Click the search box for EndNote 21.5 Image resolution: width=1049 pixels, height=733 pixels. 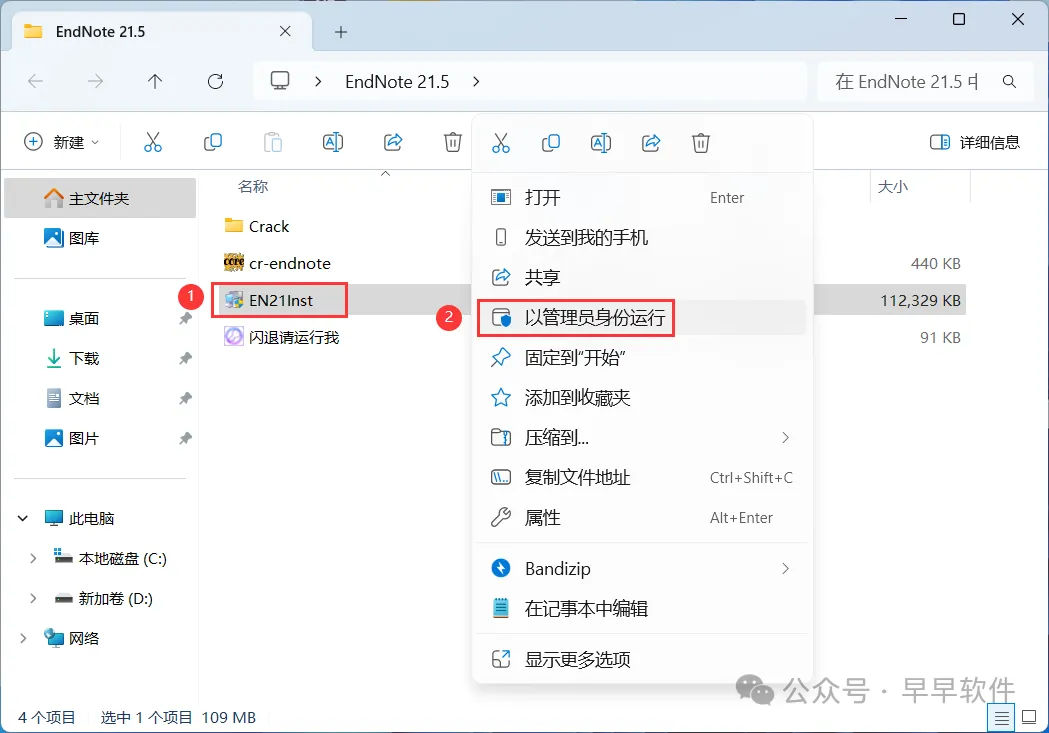(x=926, y=82)
